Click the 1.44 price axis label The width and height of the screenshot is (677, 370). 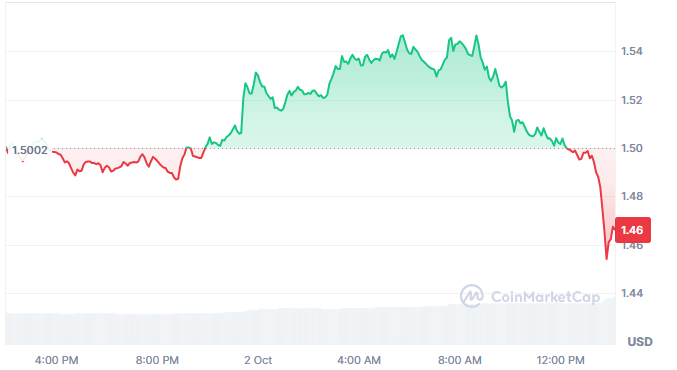[632, 294]
